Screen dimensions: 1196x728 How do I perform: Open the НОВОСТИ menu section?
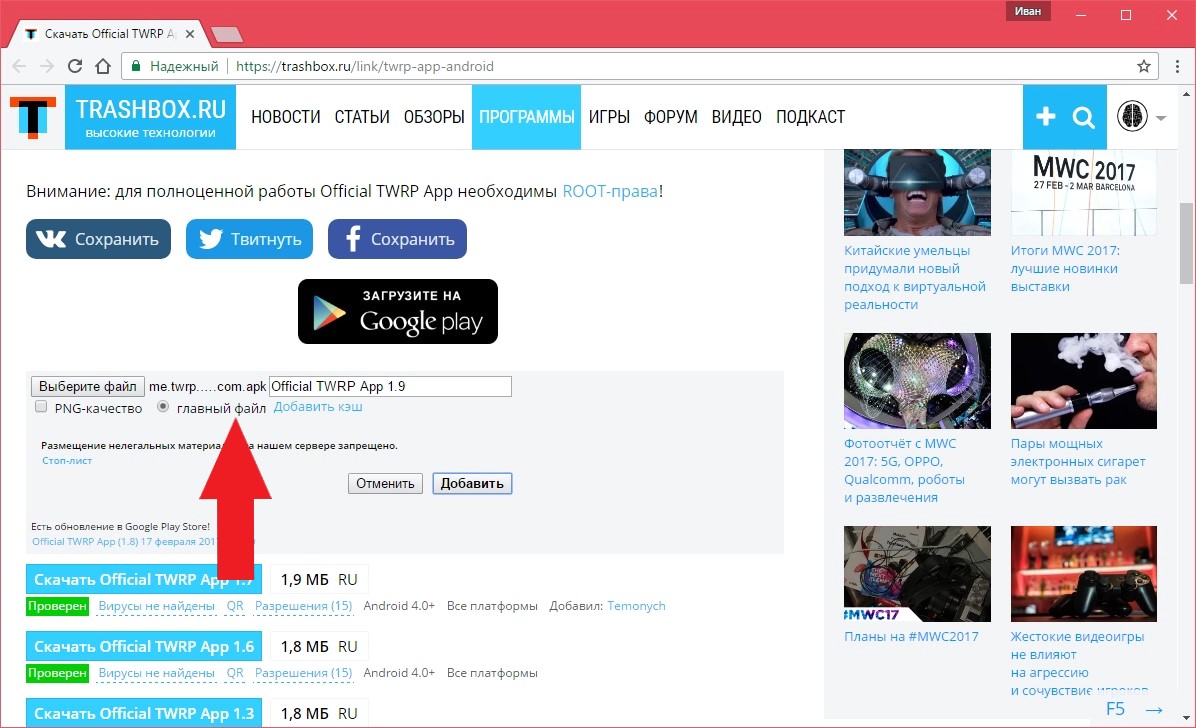[x=285, y=117]
